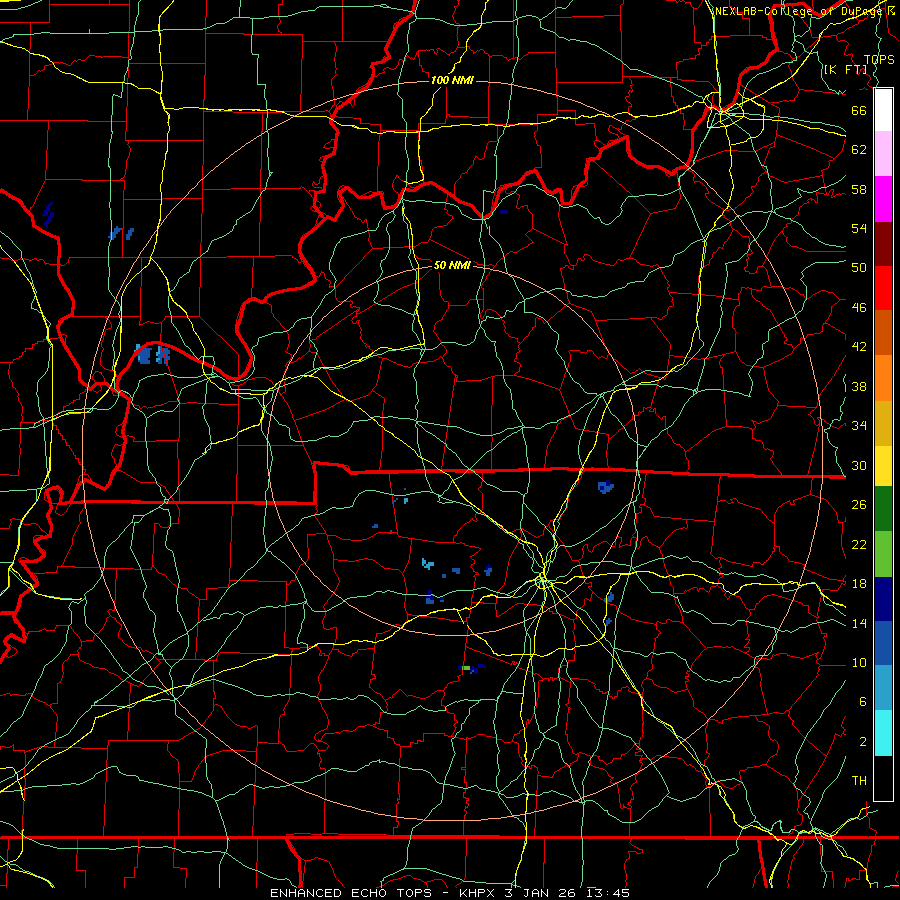Click the bright red legend swatch
Viewport: 900px width, 900px height.
point(883,288)
